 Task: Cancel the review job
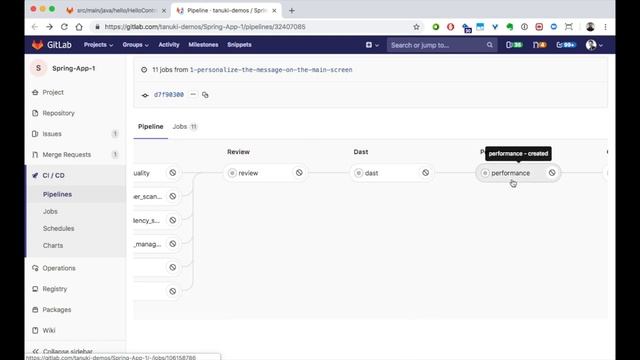click(299, 173)
